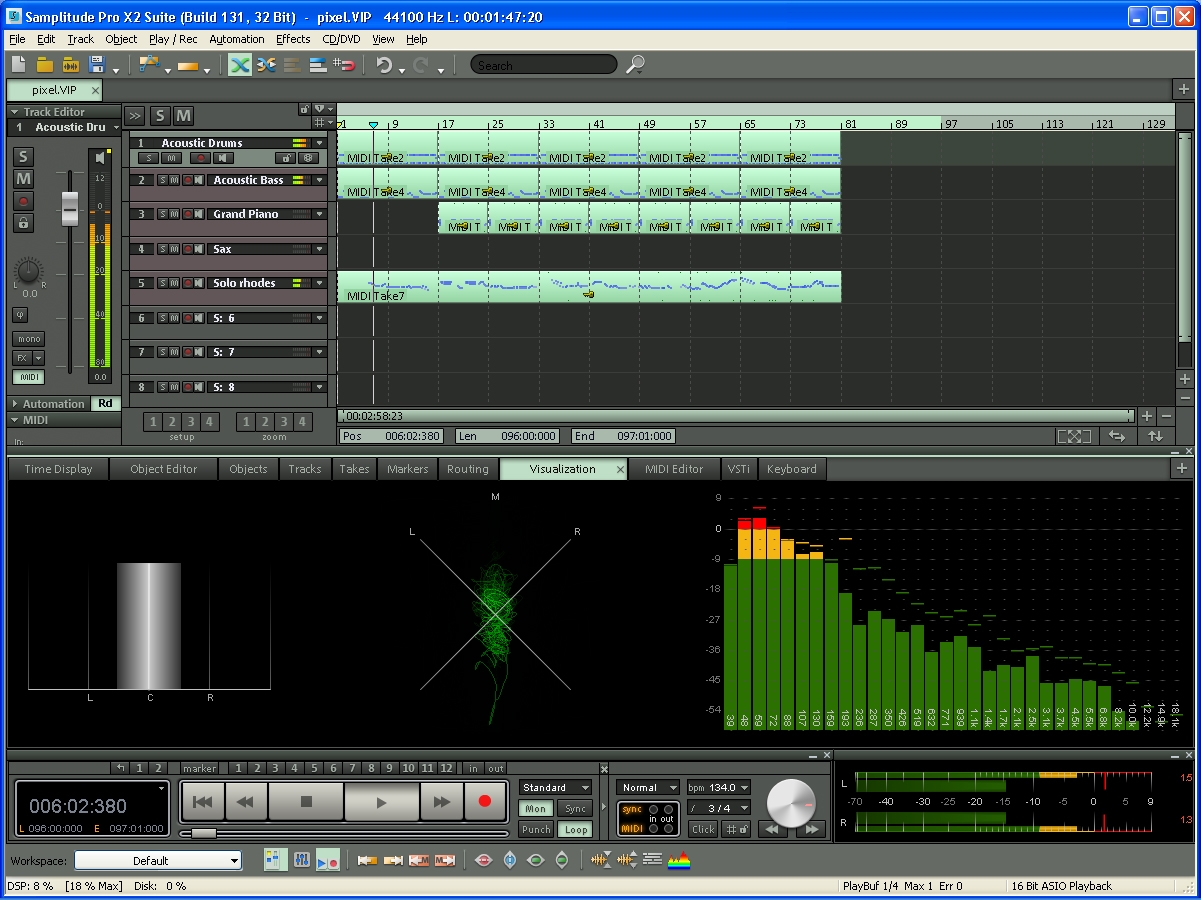Screen dimensions: 1201x900
Task: Click the lock icon in Track Editor
Action: tap(23, 223)
